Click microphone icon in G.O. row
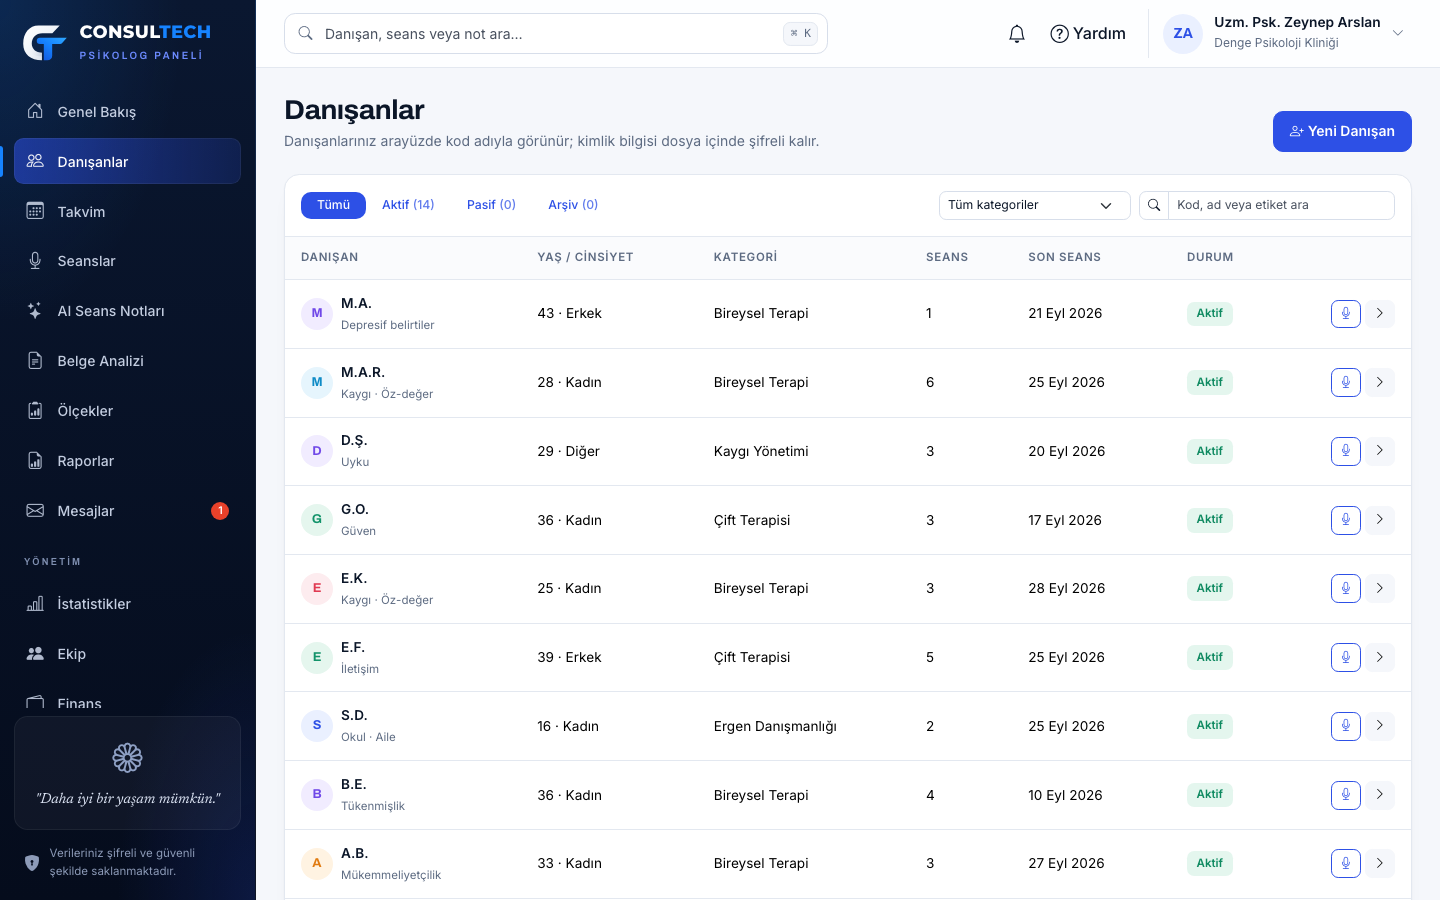Screen dimensions: 1440x900 [x=1346, y=520]
